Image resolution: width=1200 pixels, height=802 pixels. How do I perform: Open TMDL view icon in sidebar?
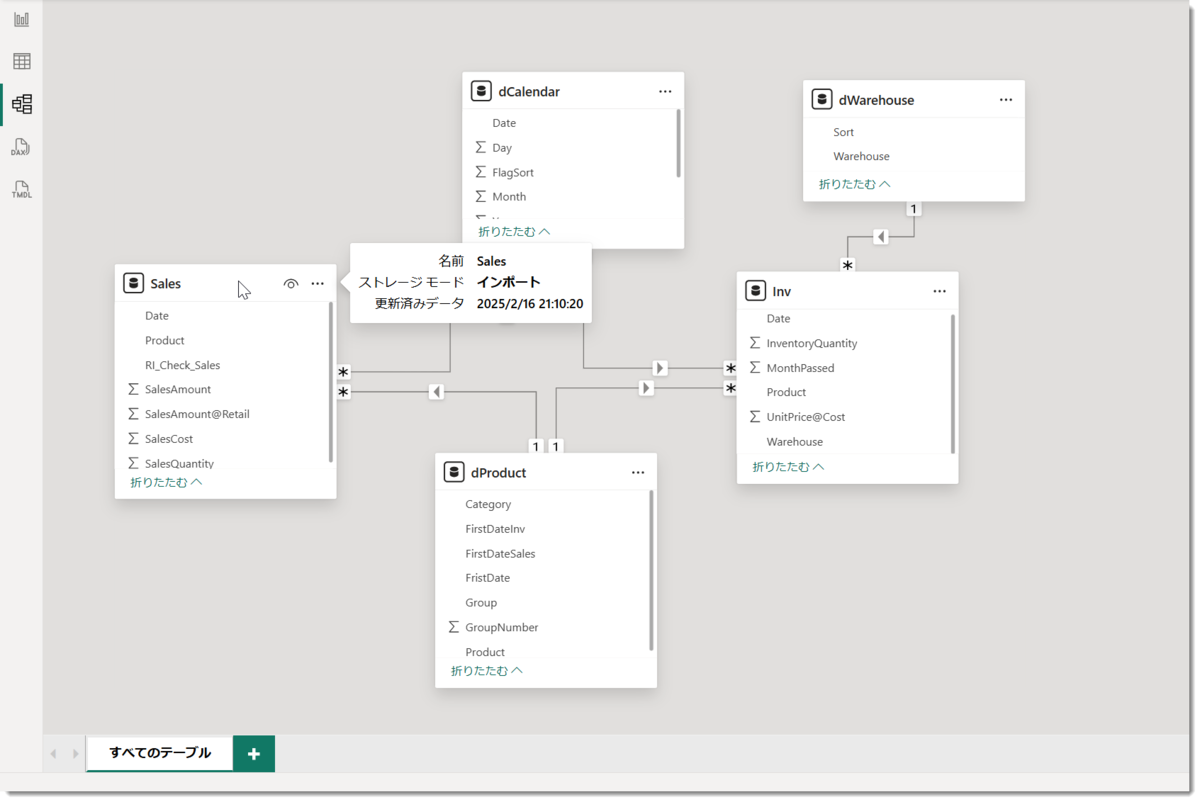[21, 189]
